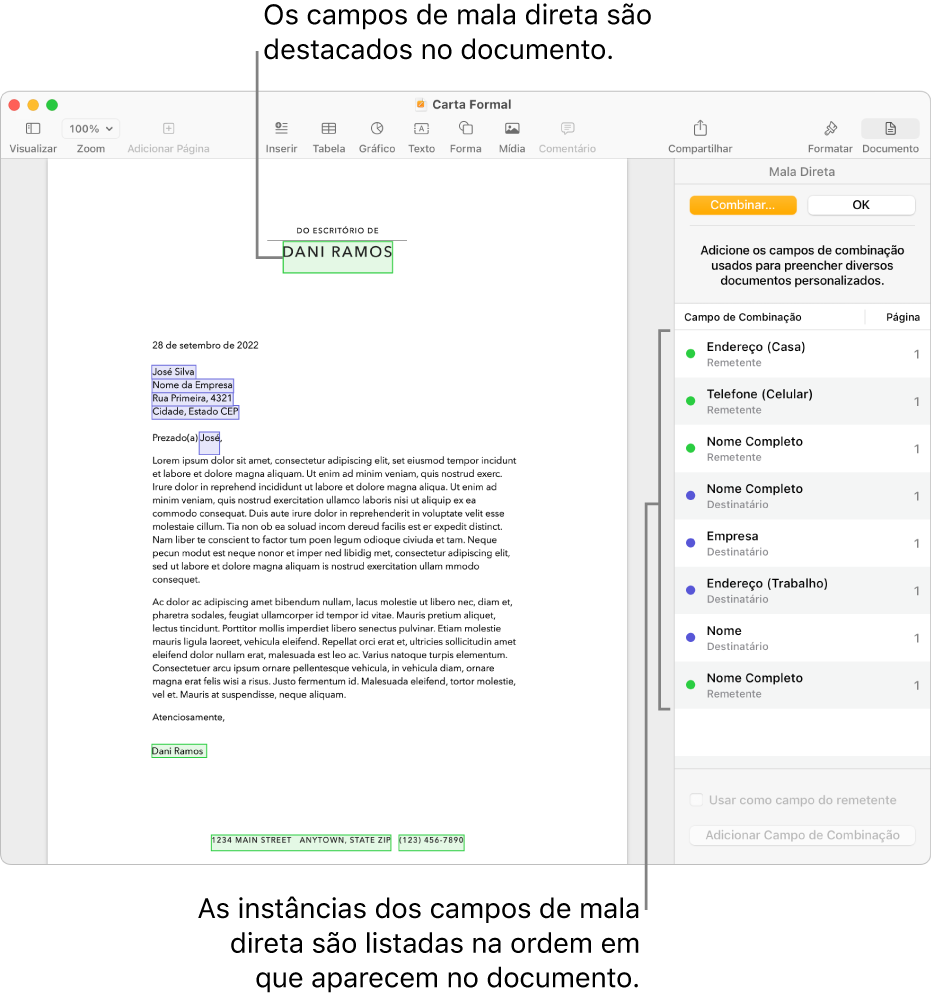This screenshot has height=1003, width=931.
Task: Click the Compartilhar share icon
Action: [x=701, y=128]
